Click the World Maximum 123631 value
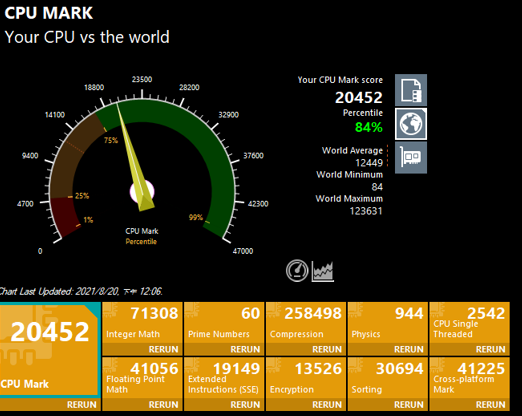 (366, 211)
